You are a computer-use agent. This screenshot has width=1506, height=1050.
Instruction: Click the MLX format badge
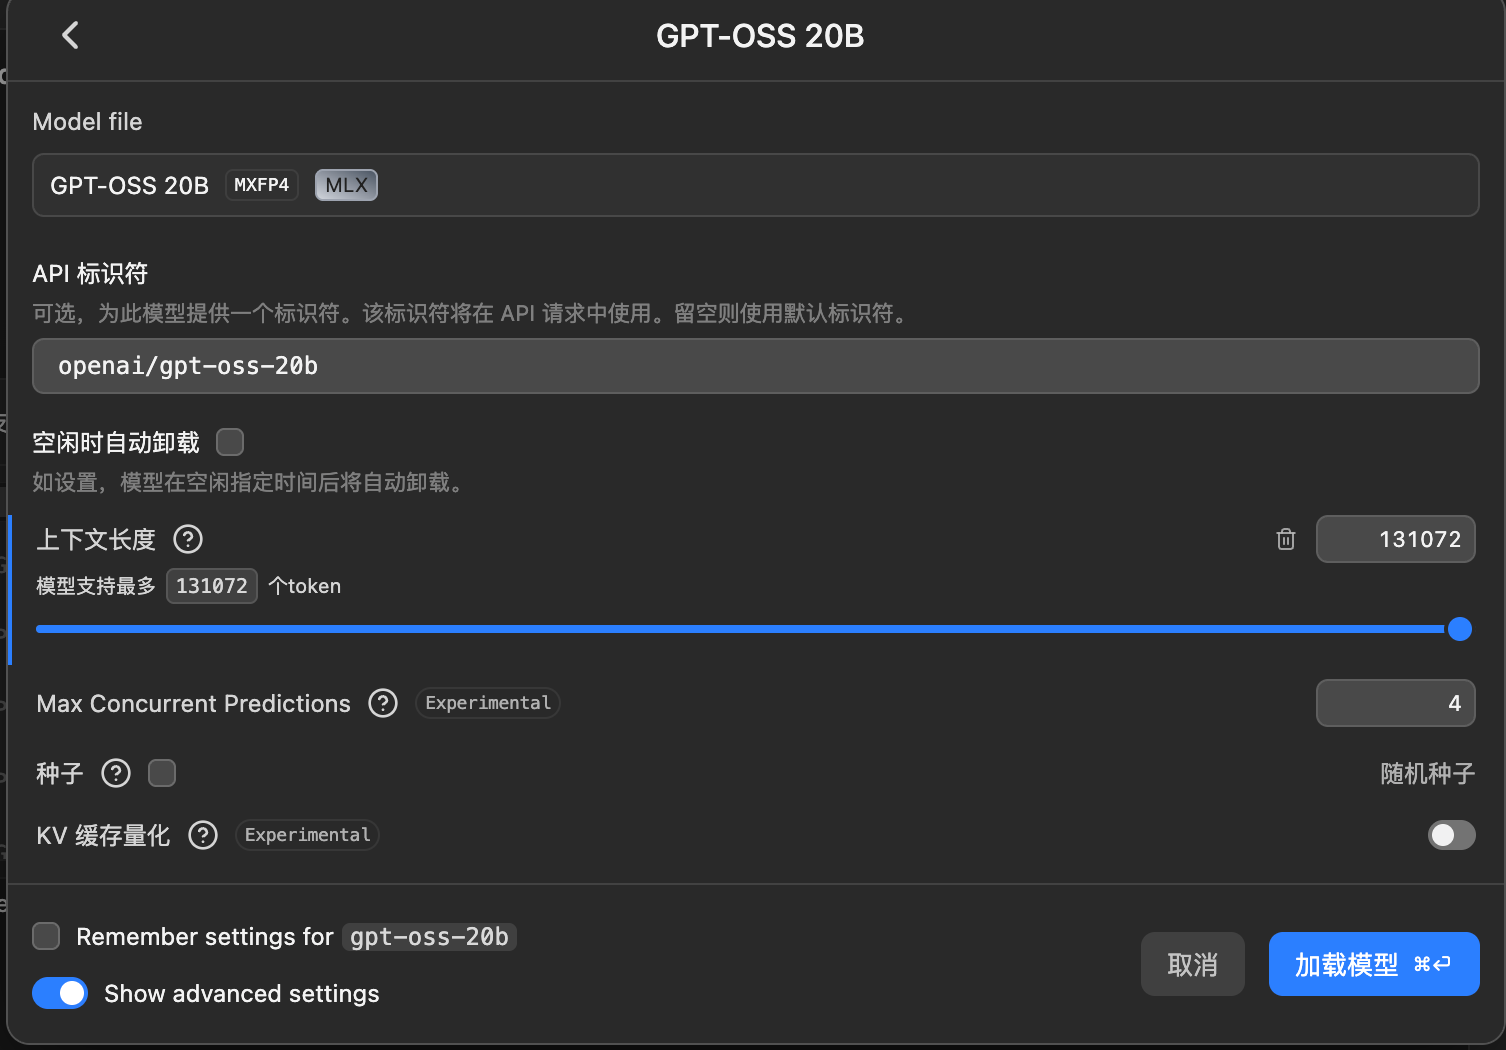346,185
